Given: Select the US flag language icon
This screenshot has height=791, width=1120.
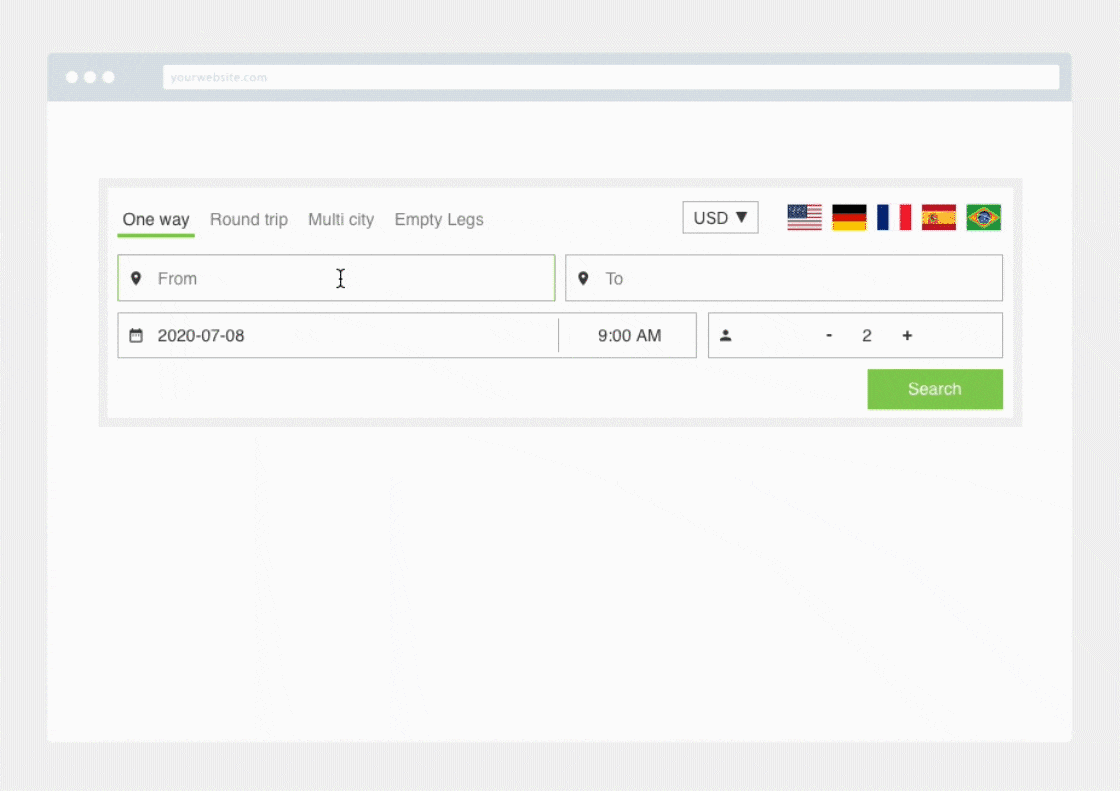Looking at the screenshot, I should (x=804, y=217).
